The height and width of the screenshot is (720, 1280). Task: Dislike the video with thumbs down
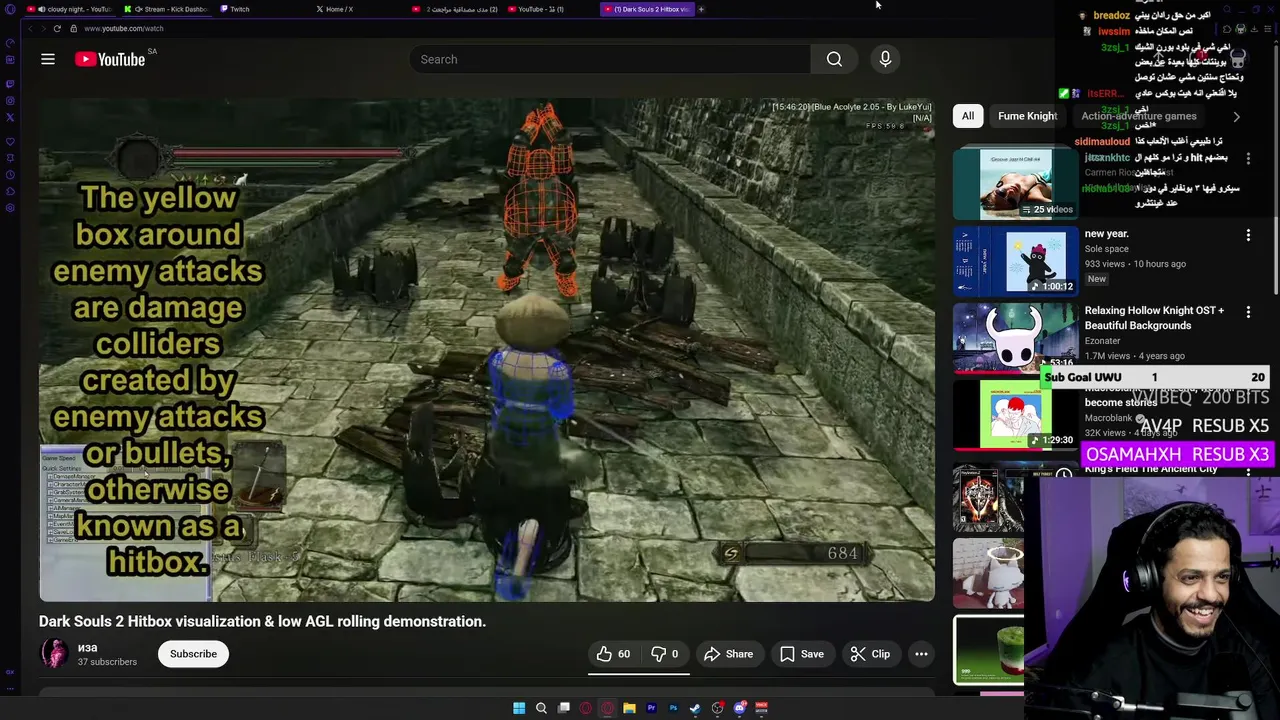tap(665, 654)
